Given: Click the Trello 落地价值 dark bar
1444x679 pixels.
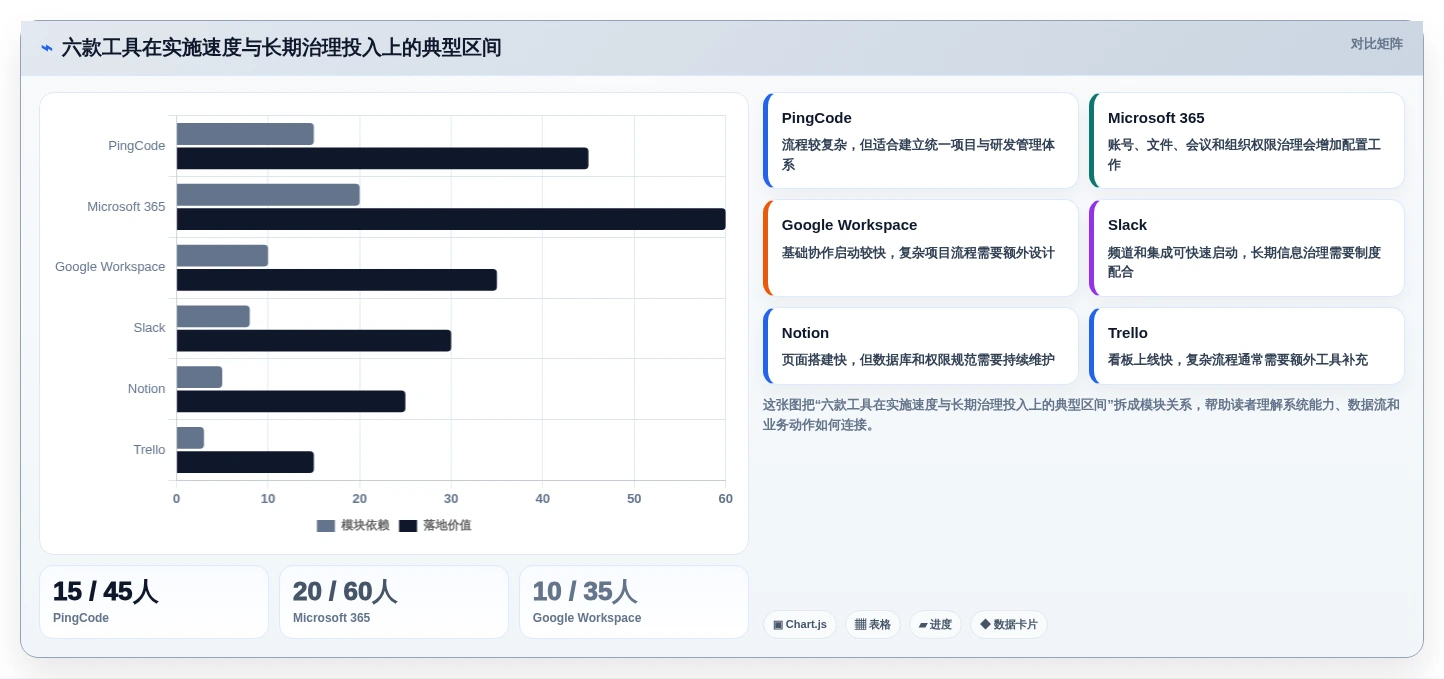Looking at the screenshot, I should (245, 462).
